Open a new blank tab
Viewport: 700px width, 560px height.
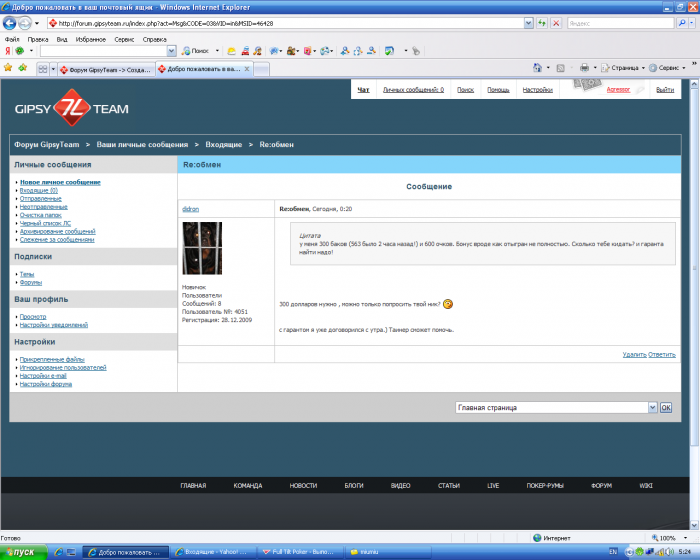[262, 70]
